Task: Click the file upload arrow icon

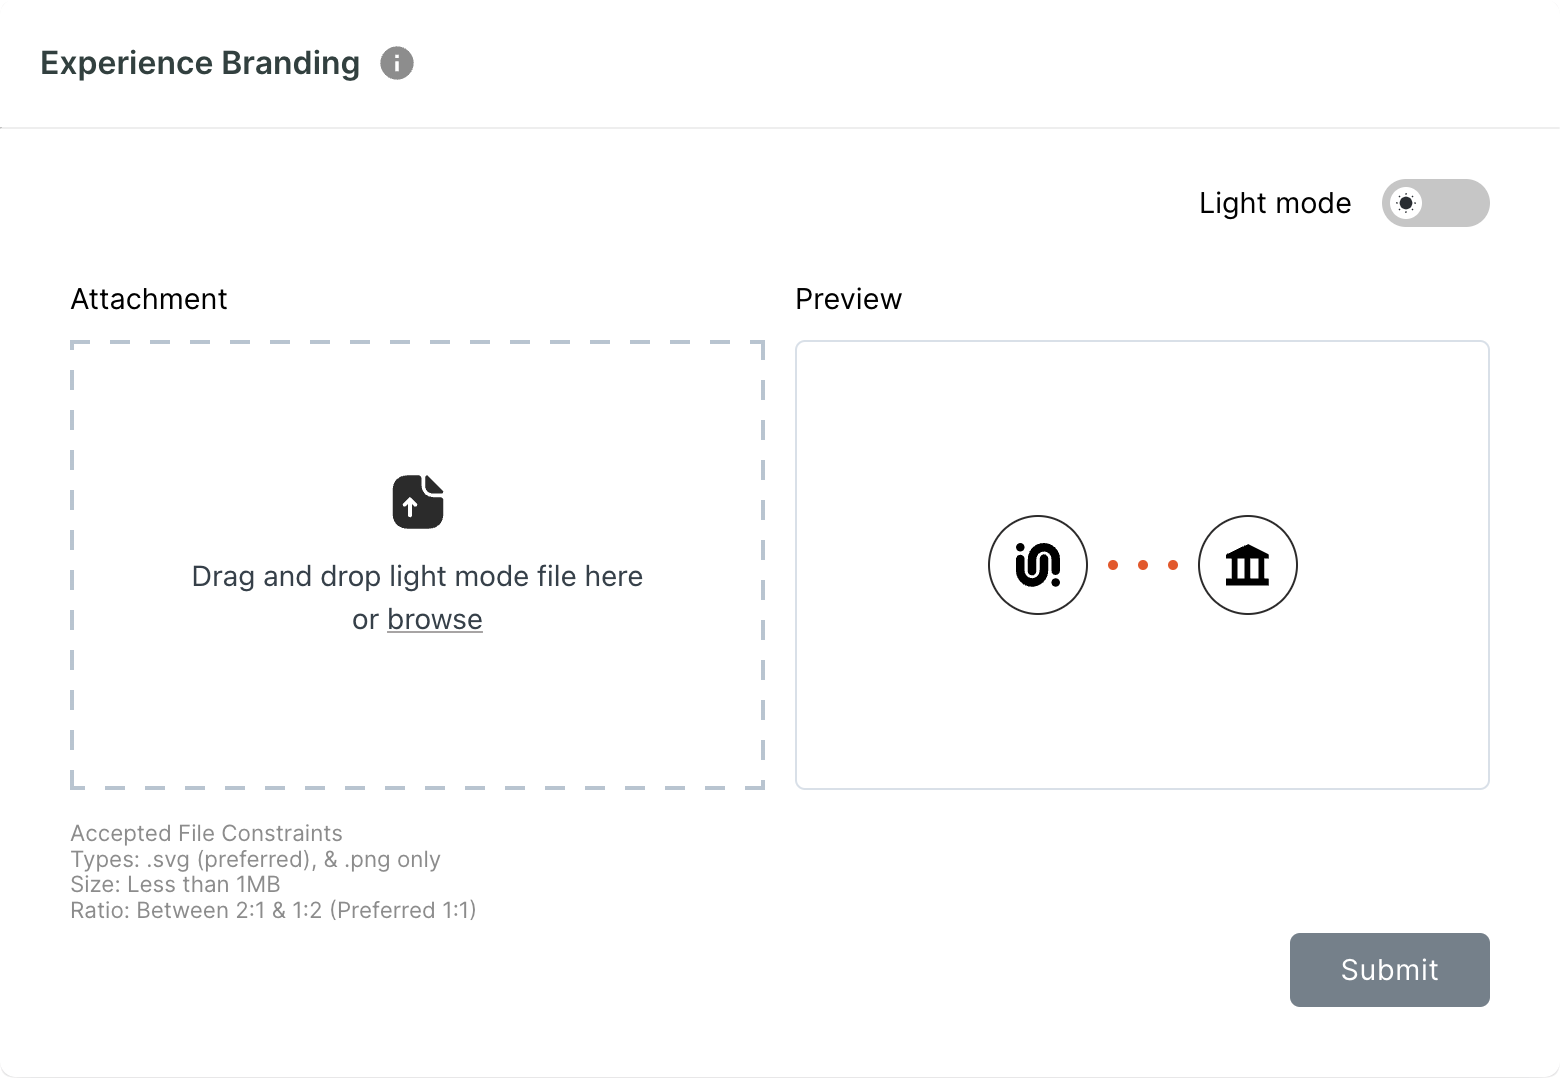Action: (x=418, y=501)
